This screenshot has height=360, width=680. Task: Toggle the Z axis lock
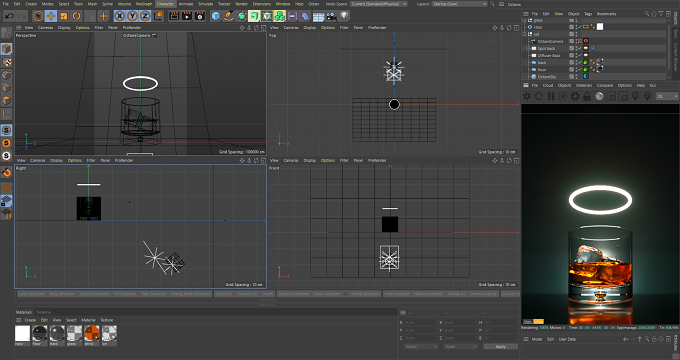point(145,16)
